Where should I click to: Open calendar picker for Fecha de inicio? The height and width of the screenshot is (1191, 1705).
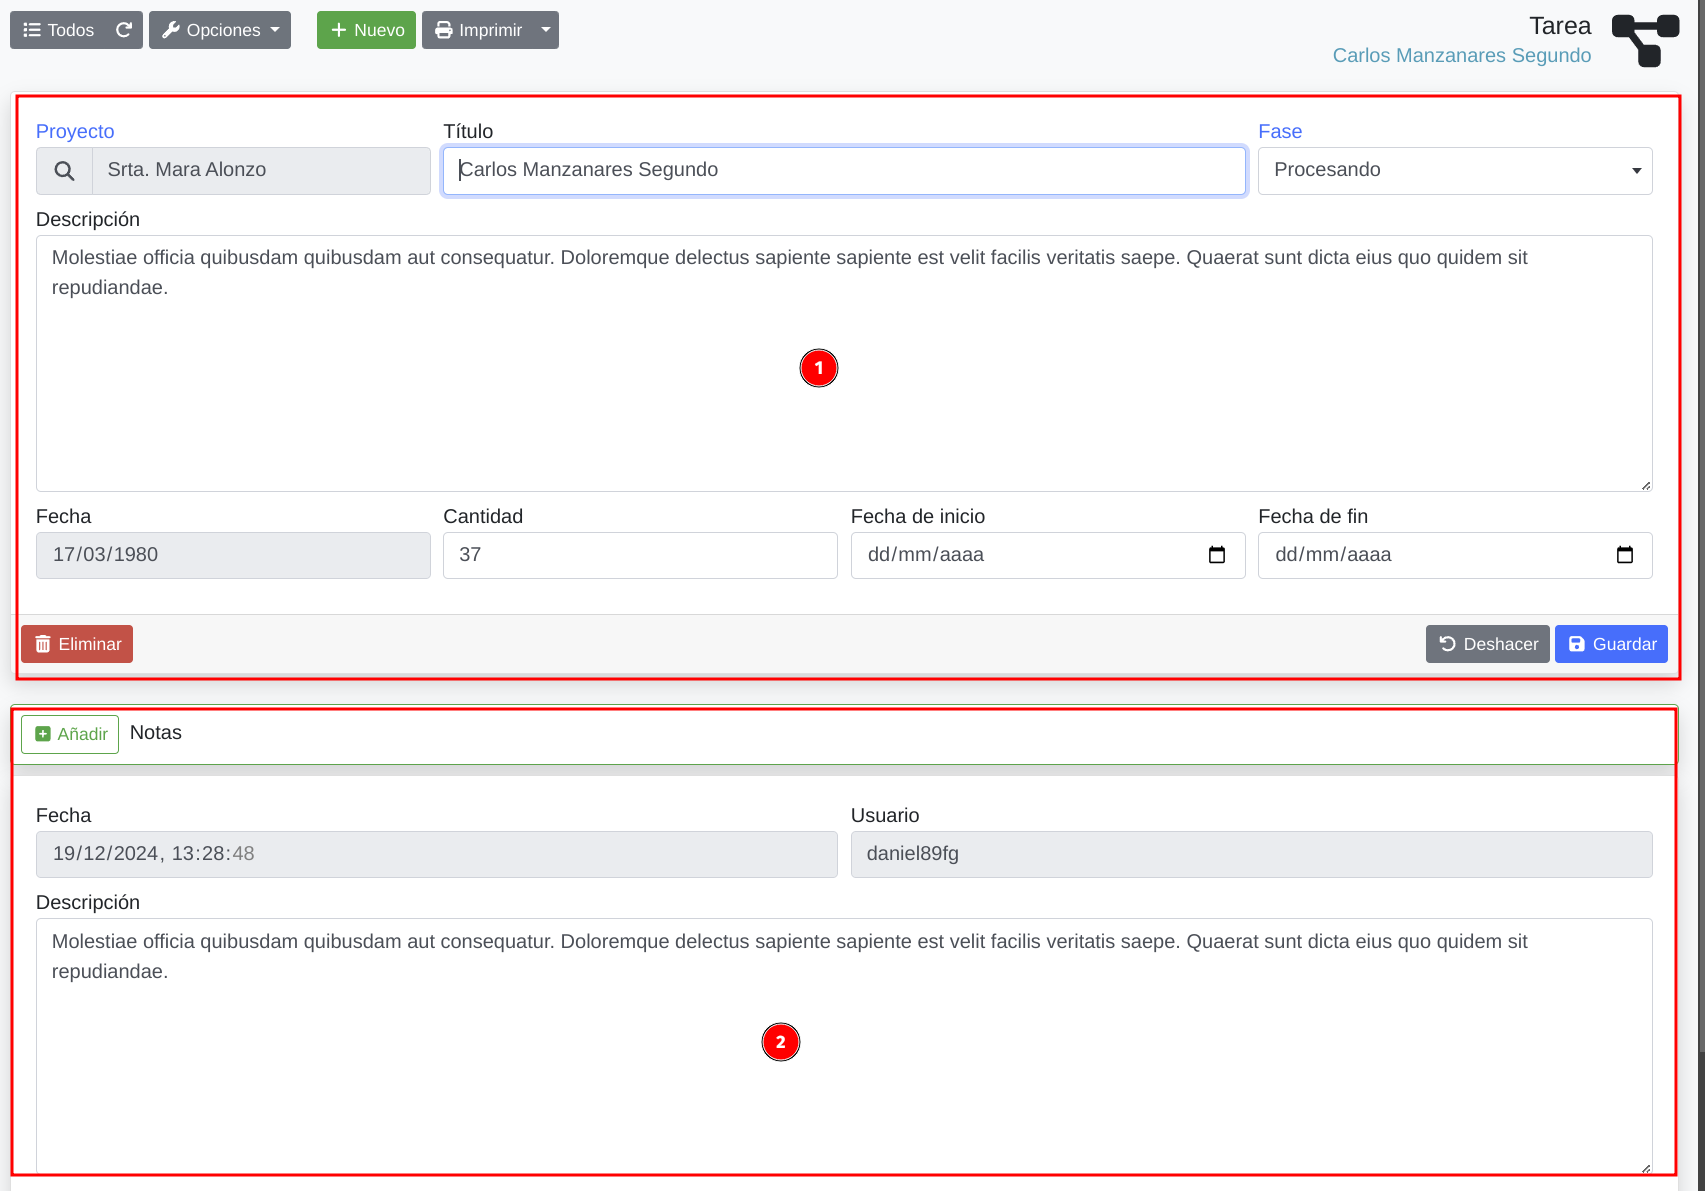tap(1217, 555)
